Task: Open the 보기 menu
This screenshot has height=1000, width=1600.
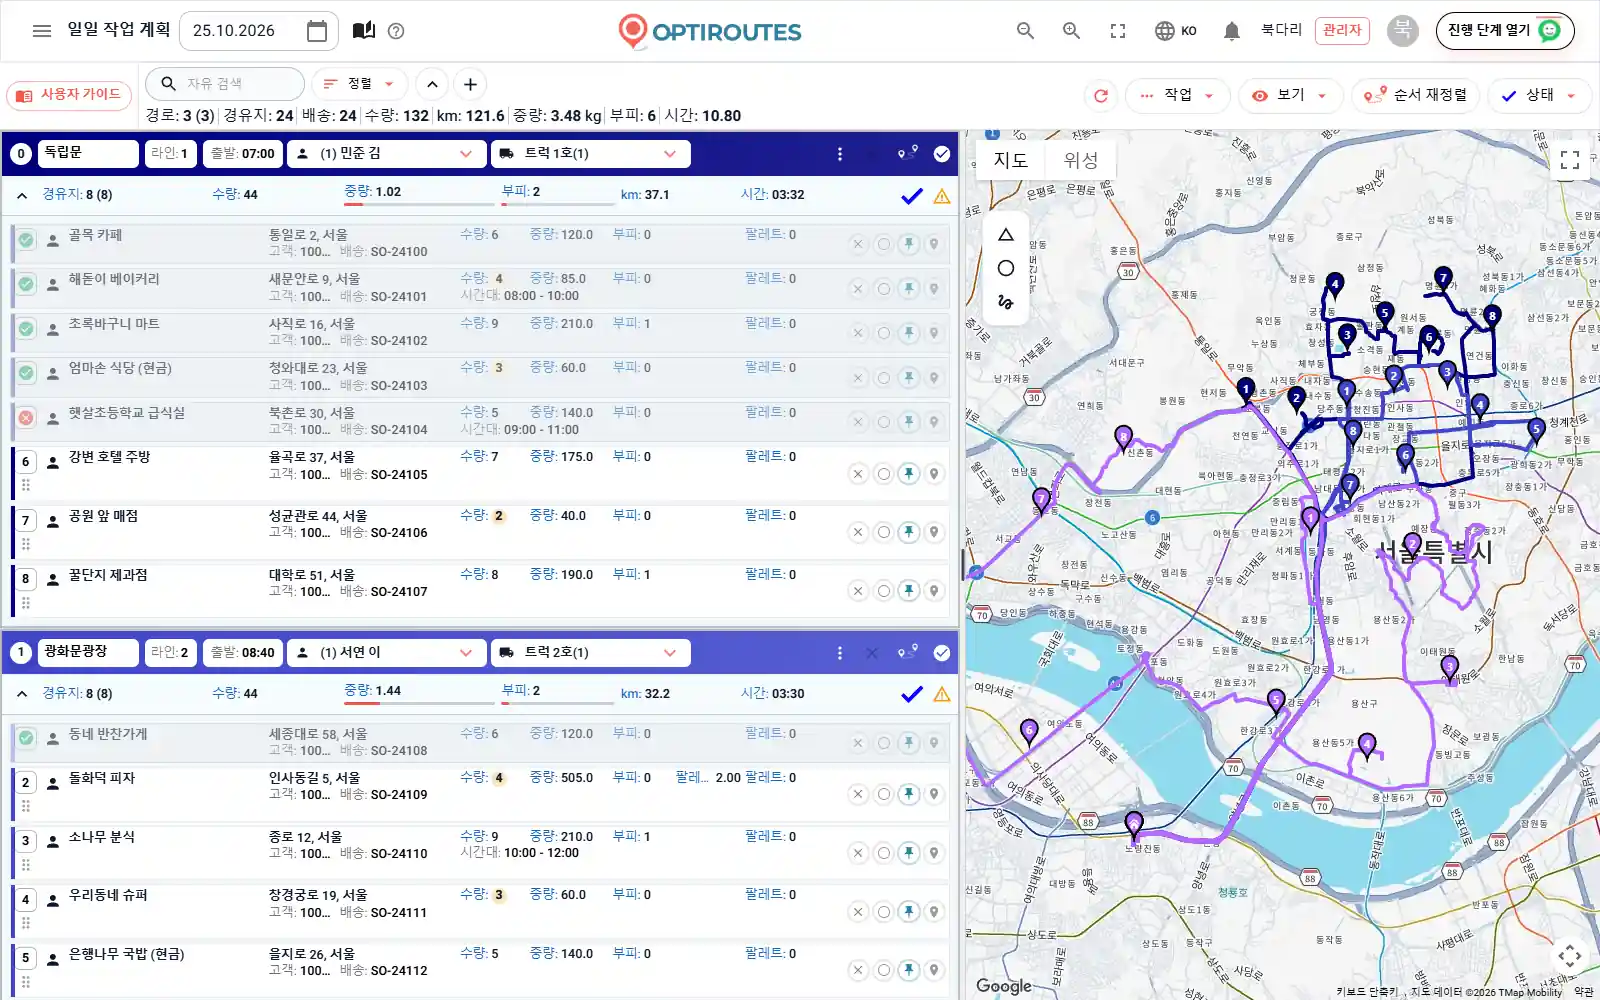Action: pos(1290,95)
